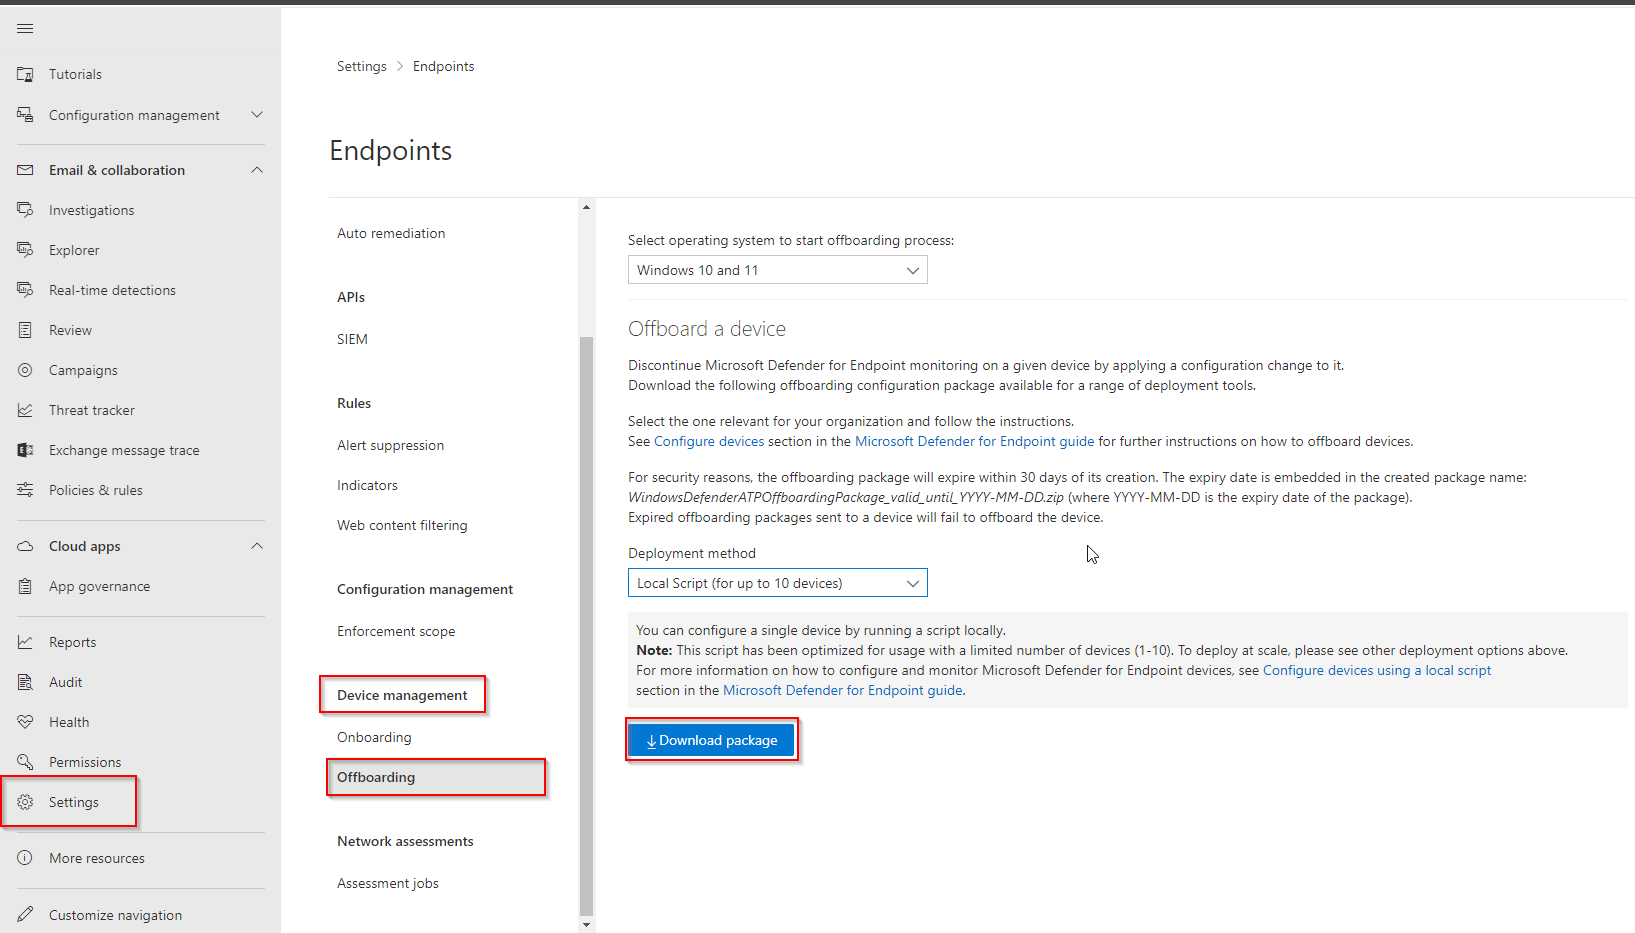Click the Configuration management sidebar icon
This screenshot has width=1635, height=933.
(x=25, y=115)
